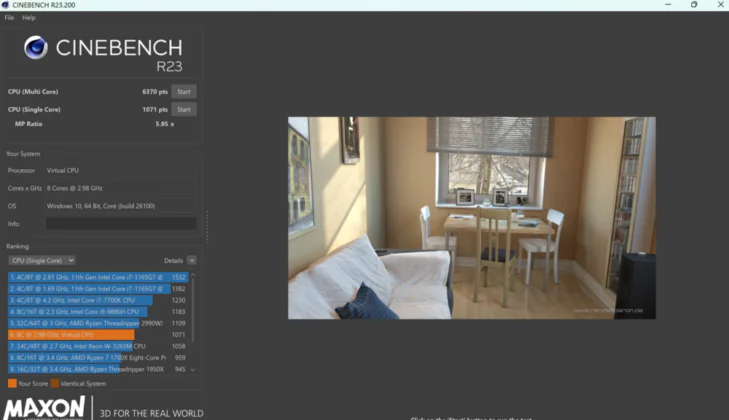This screenshot has width=729, height=420.
Task: Select the Intel Xeon W-3265M ranking row
Action: tap(98, 346)
